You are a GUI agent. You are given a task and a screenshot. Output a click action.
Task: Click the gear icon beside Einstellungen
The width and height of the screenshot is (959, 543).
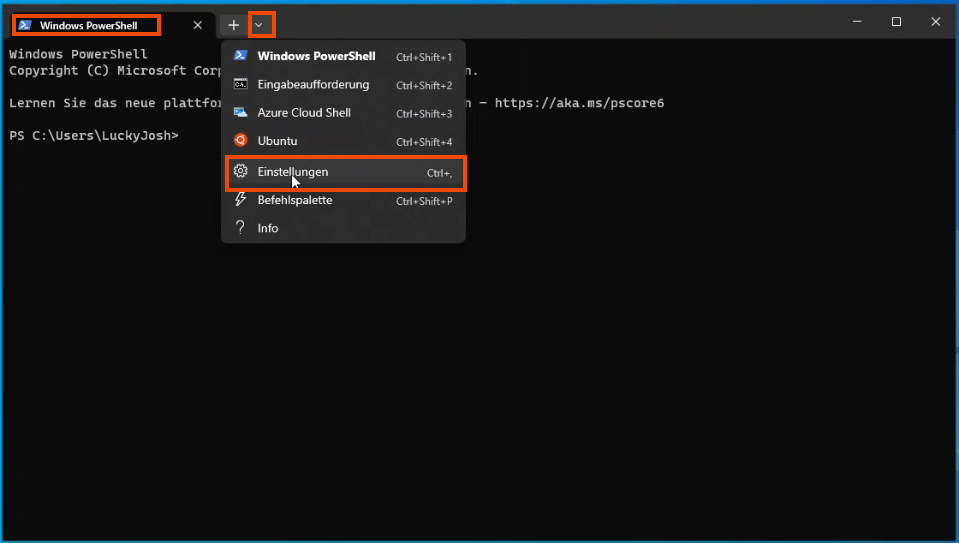tap(240, 171)
